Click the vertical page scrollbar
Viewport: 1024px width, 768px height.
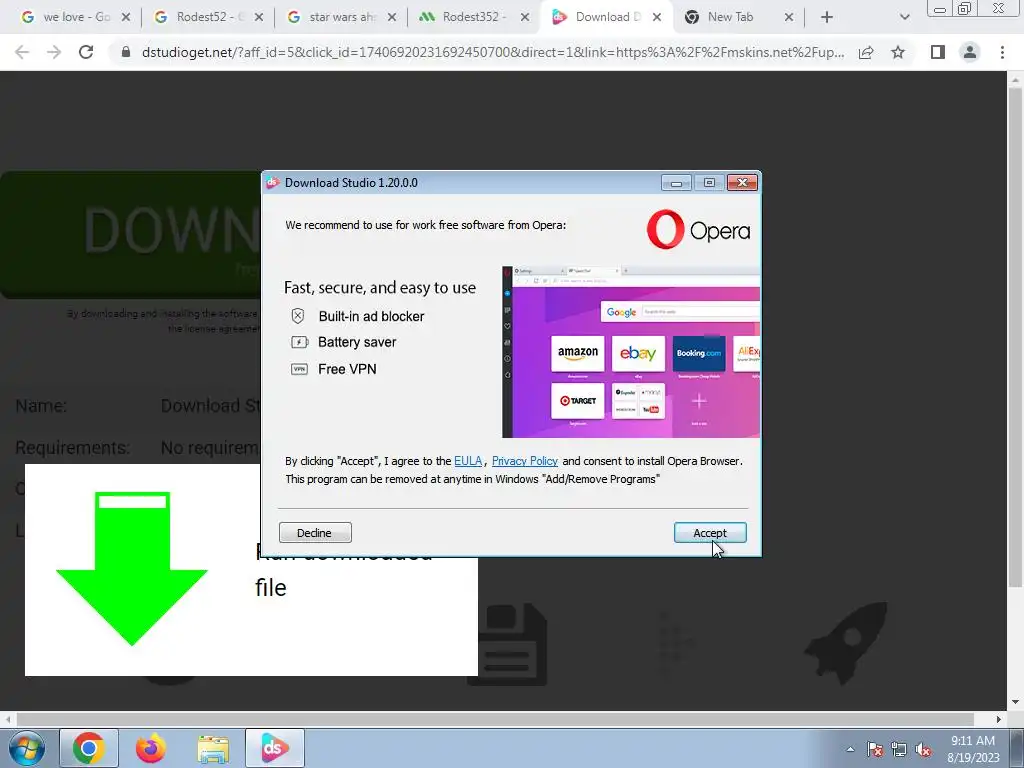point(1015,336)
